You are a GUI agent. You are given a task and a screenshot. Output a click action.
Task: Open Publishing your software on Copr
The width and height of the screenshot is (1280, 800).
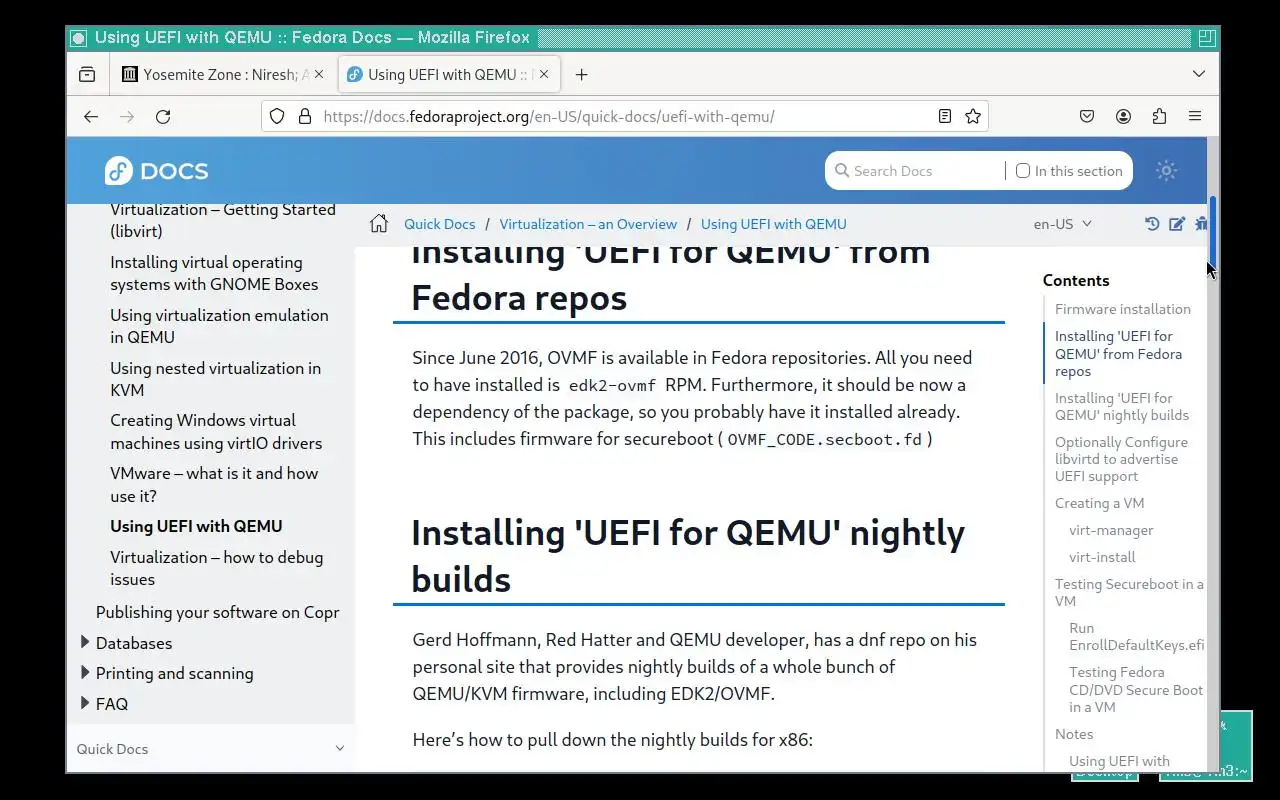[x=217, y=612]
